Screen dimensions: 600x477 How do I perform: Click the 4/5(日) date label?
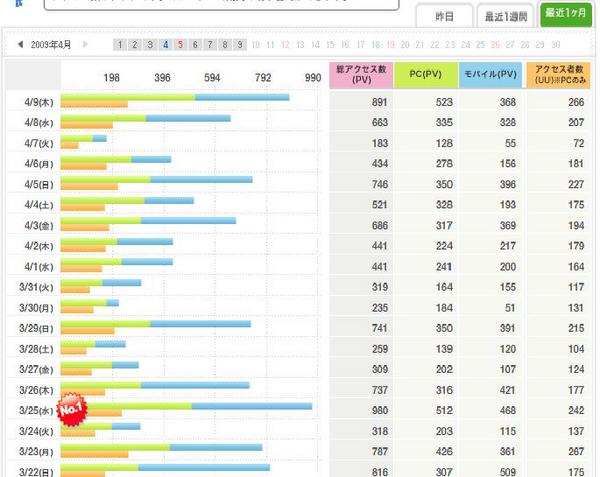[x=39, y=184]
